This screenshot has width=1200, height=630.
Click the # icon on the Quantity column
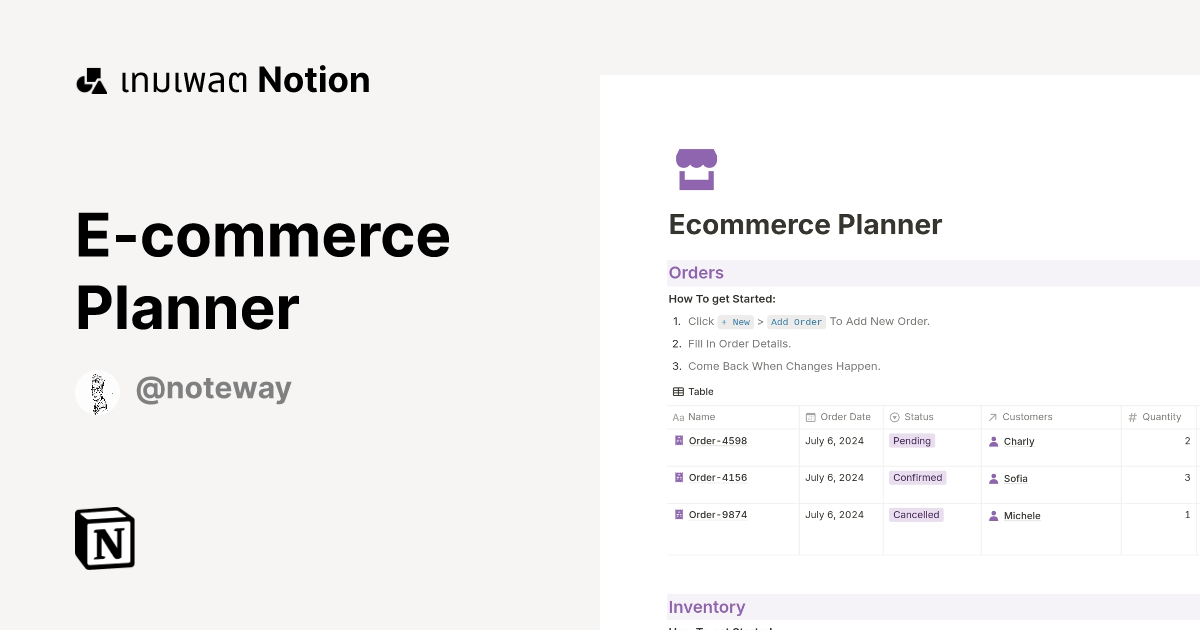pyautogui.click(x=1134, y=417)
